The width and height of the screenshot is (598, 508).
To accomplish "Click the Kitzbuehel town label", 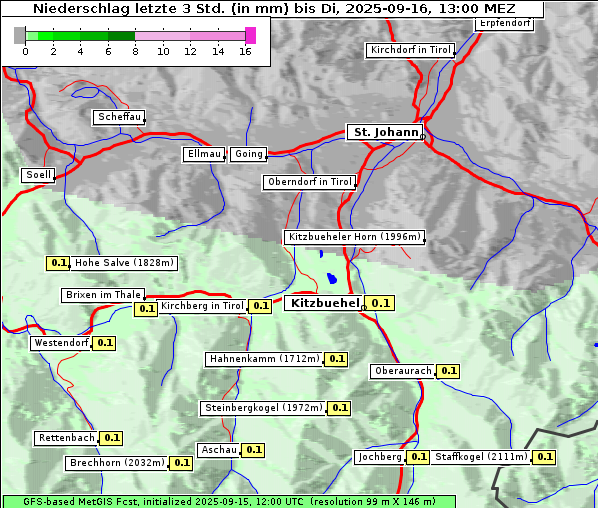I will click(324, 303).
